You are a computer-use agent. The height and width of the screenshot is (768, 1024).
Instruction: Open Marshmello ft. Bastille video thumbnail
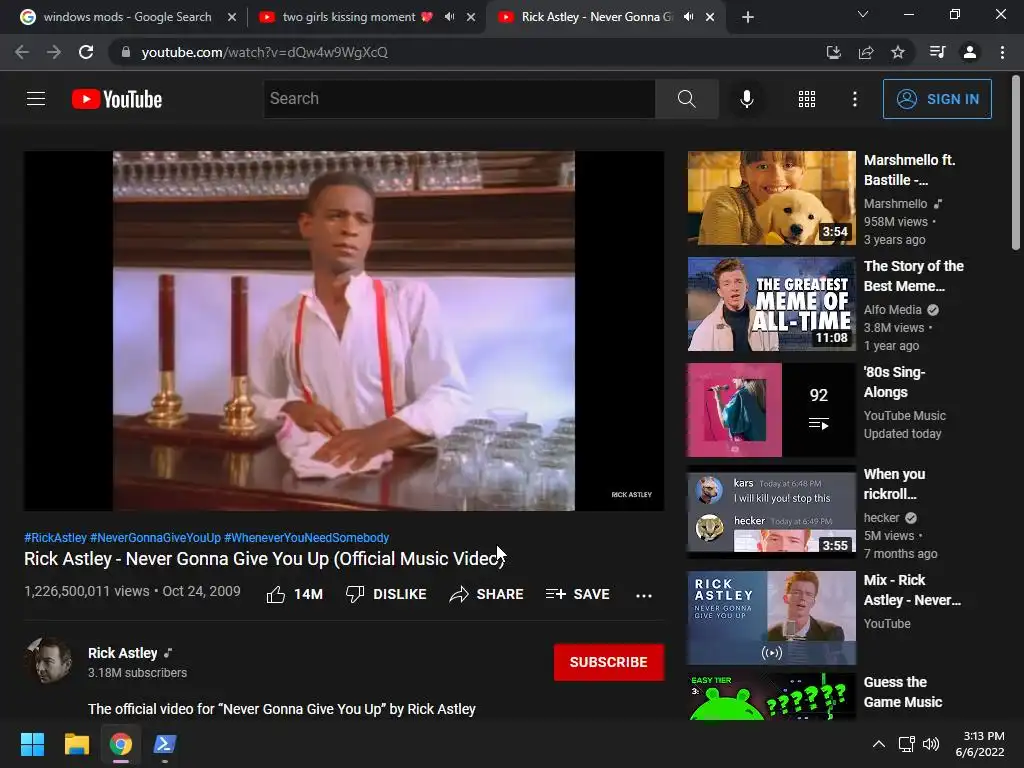771,198
